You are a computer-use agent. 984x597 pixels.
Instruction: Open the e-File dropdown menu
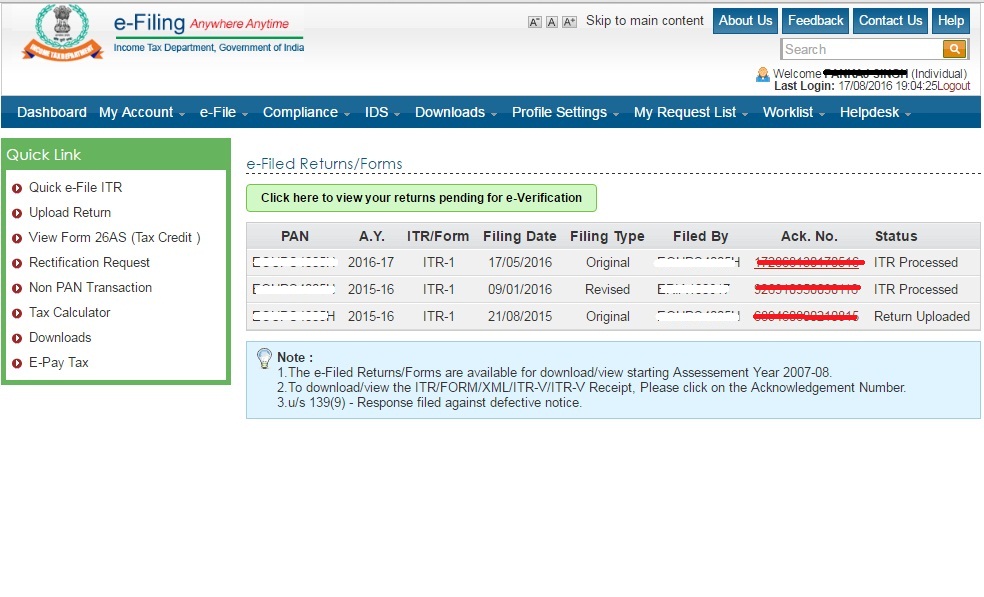coord(218,112)
